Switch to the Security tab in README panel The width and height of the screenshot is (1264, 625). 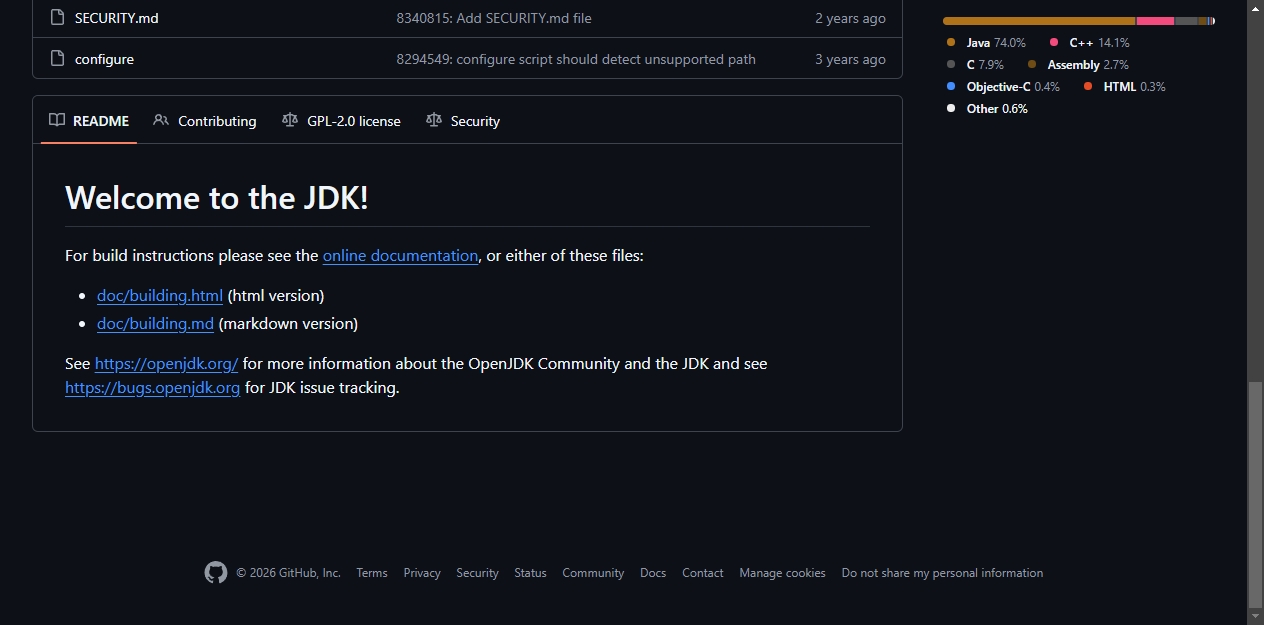pos(463,121)
